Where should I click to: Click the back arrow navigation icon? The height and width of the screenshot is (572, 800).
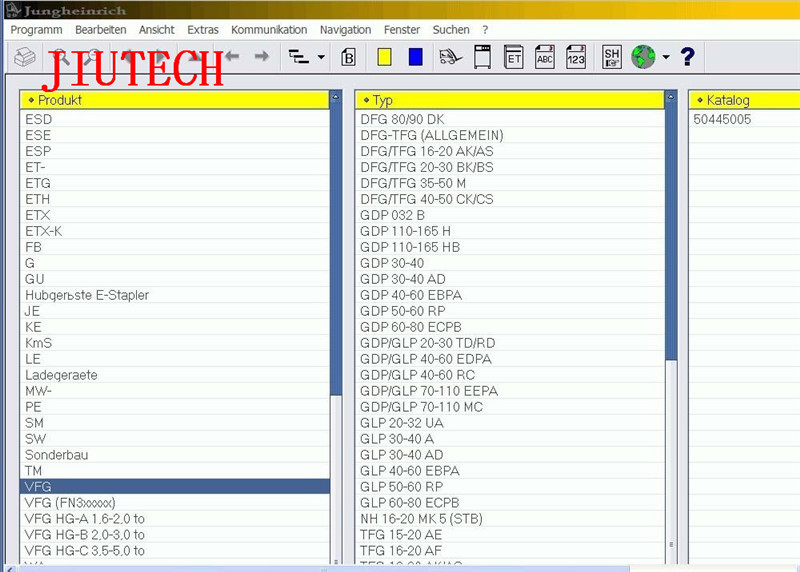pyautogui.click(x=232, y=56)
